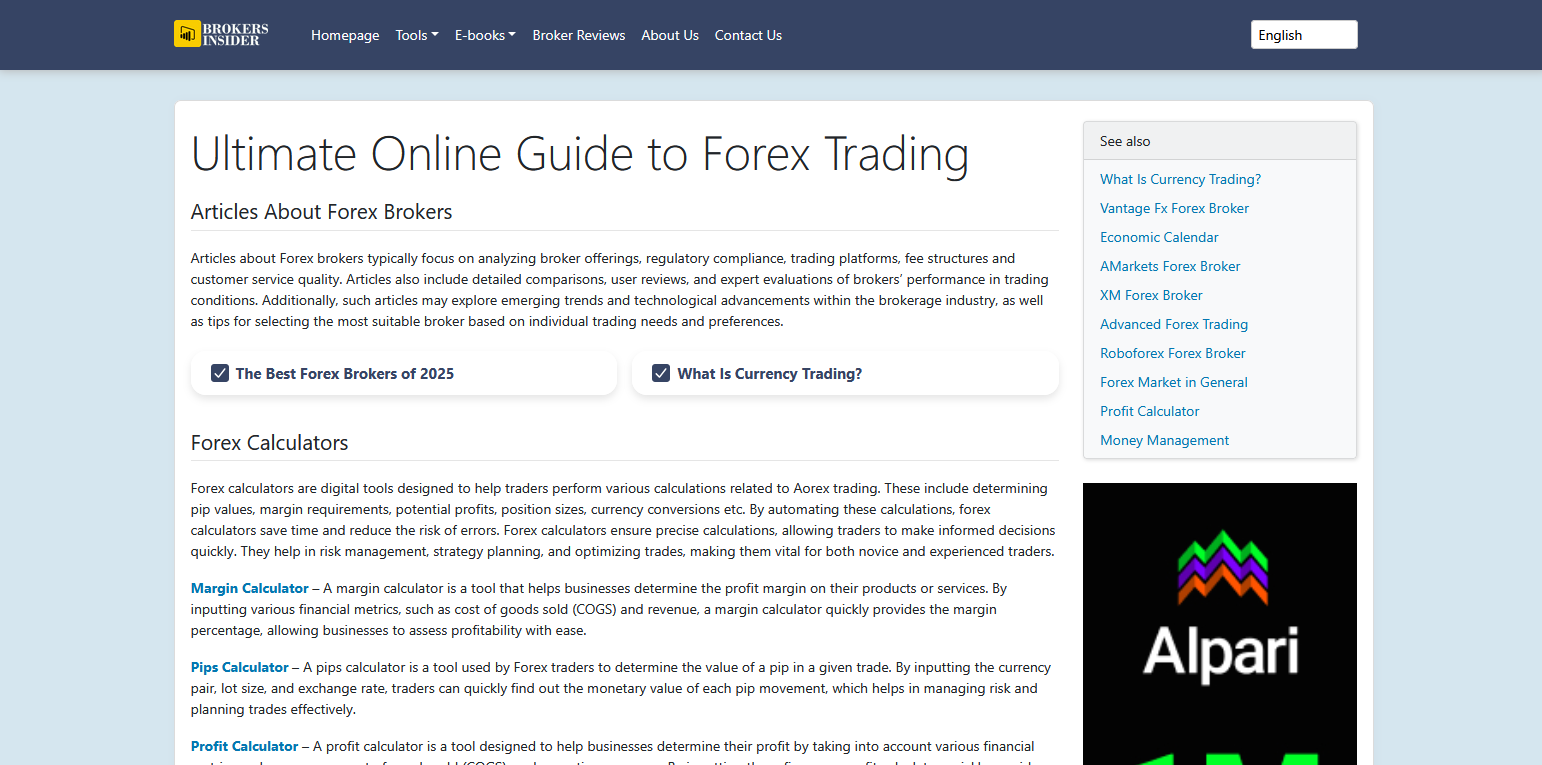This screenshot has width=1542, height=765.
Task: Open the Homepage menu item
Action: pos(345,35)
